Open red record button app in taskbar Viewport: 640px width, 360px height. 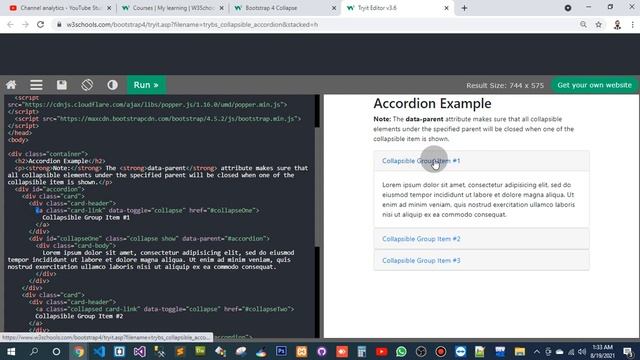[441, 351]
